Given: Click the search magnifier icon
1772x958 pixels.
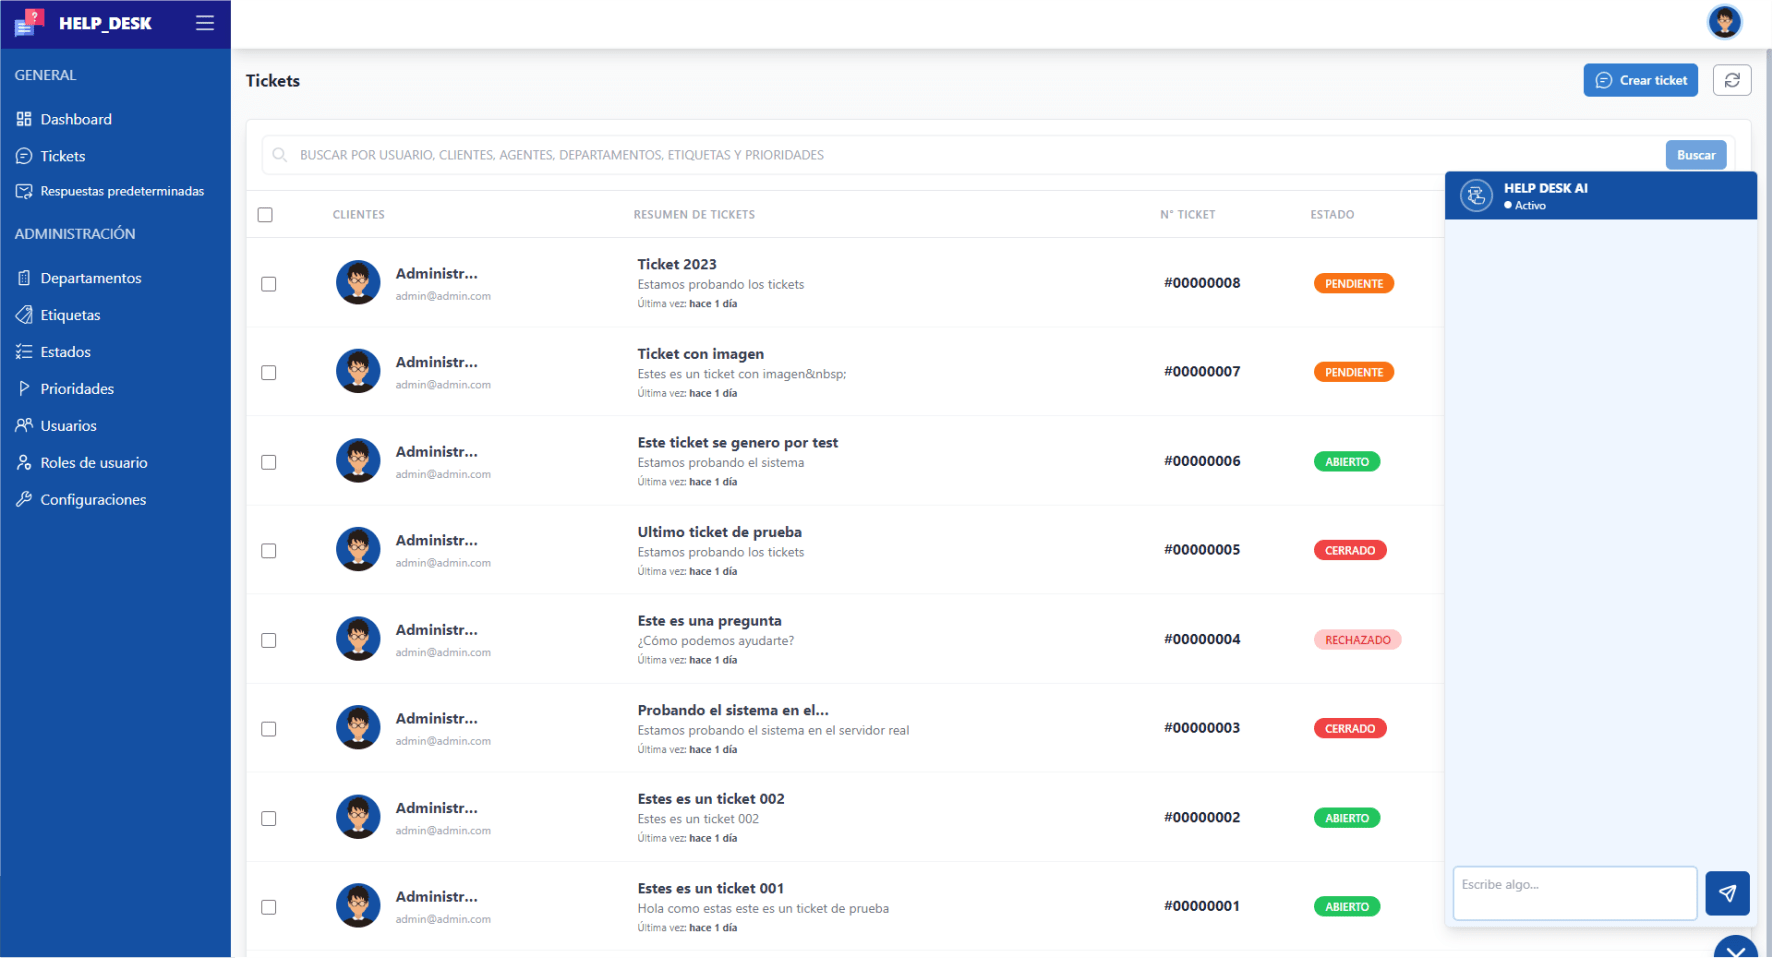Looking at the screenshot, I should [280, 155].
